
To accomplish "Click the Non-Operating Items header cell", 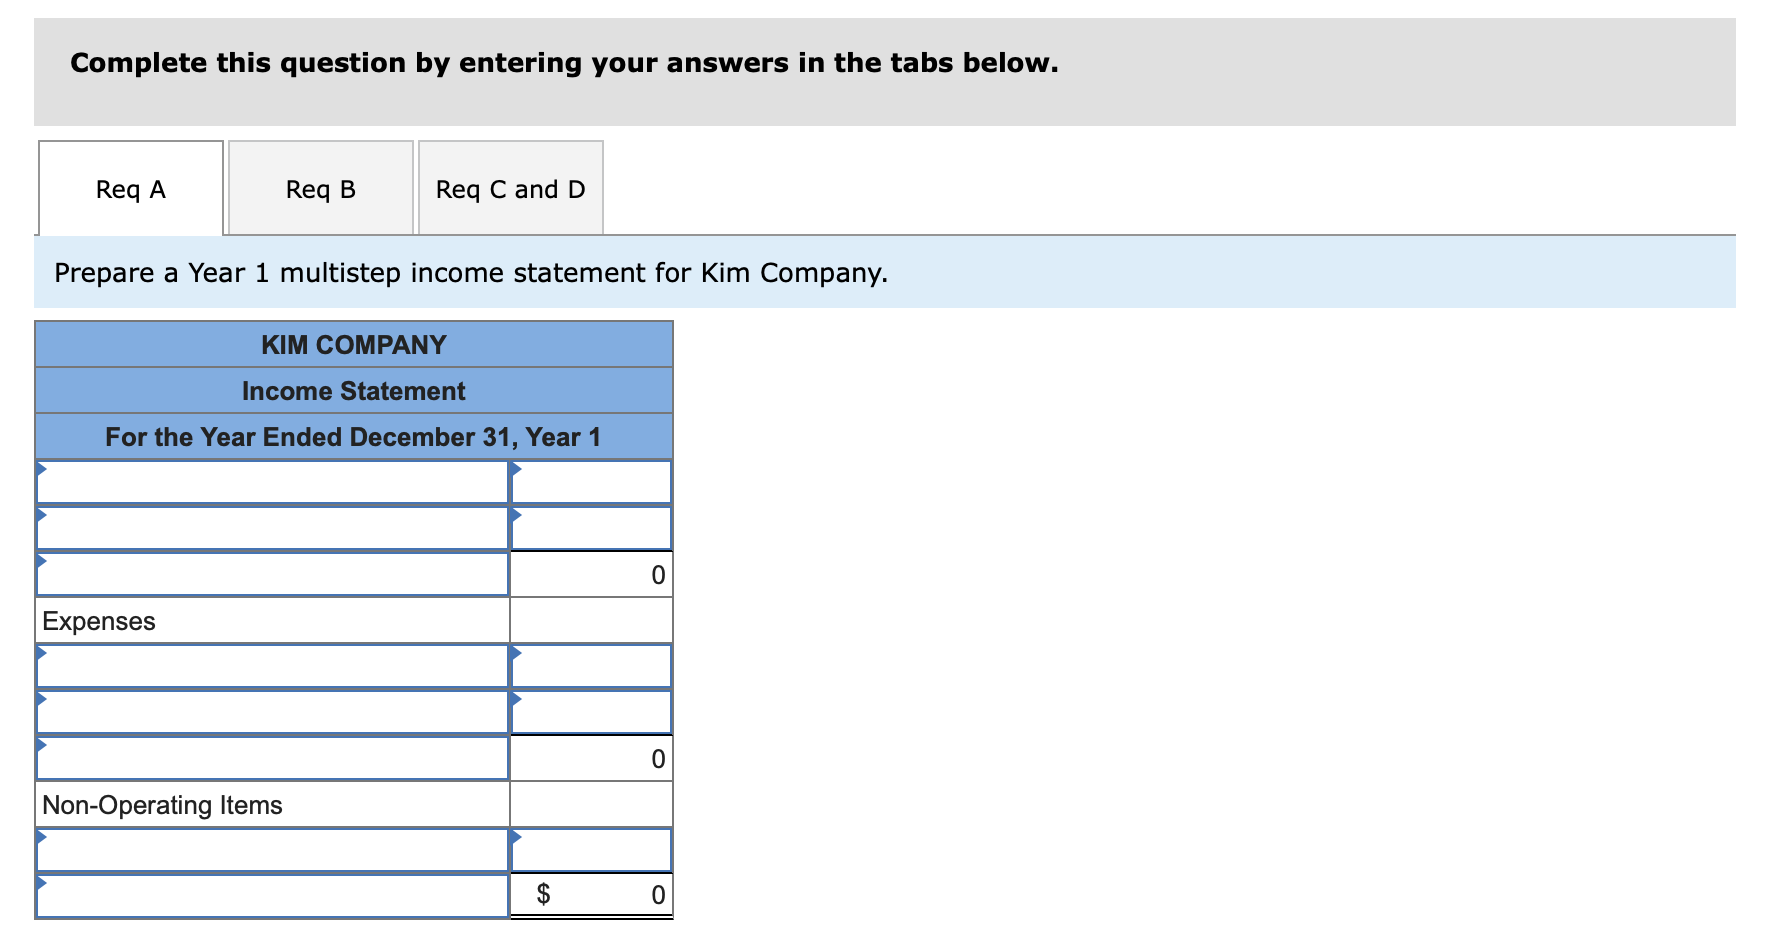I will click(272, 803).
